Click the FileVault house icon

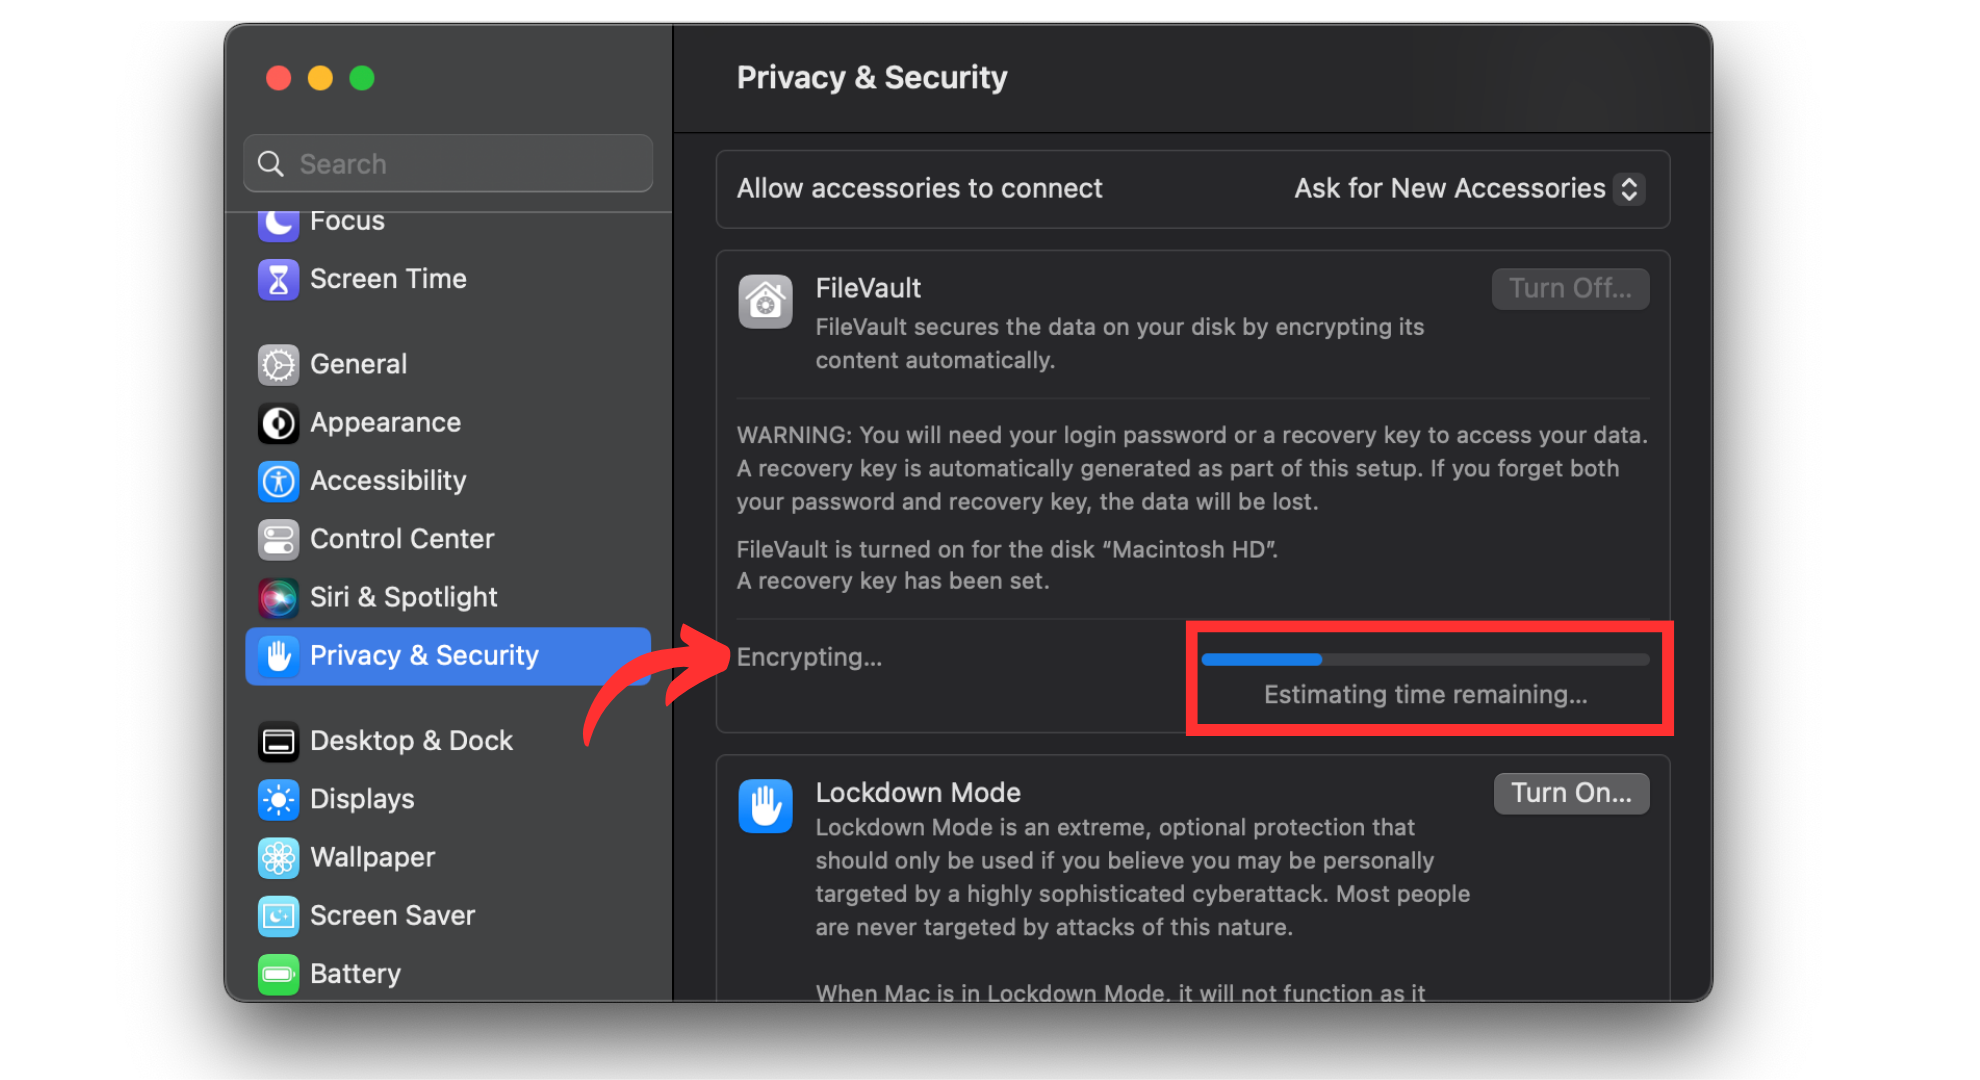click(765, 302)
